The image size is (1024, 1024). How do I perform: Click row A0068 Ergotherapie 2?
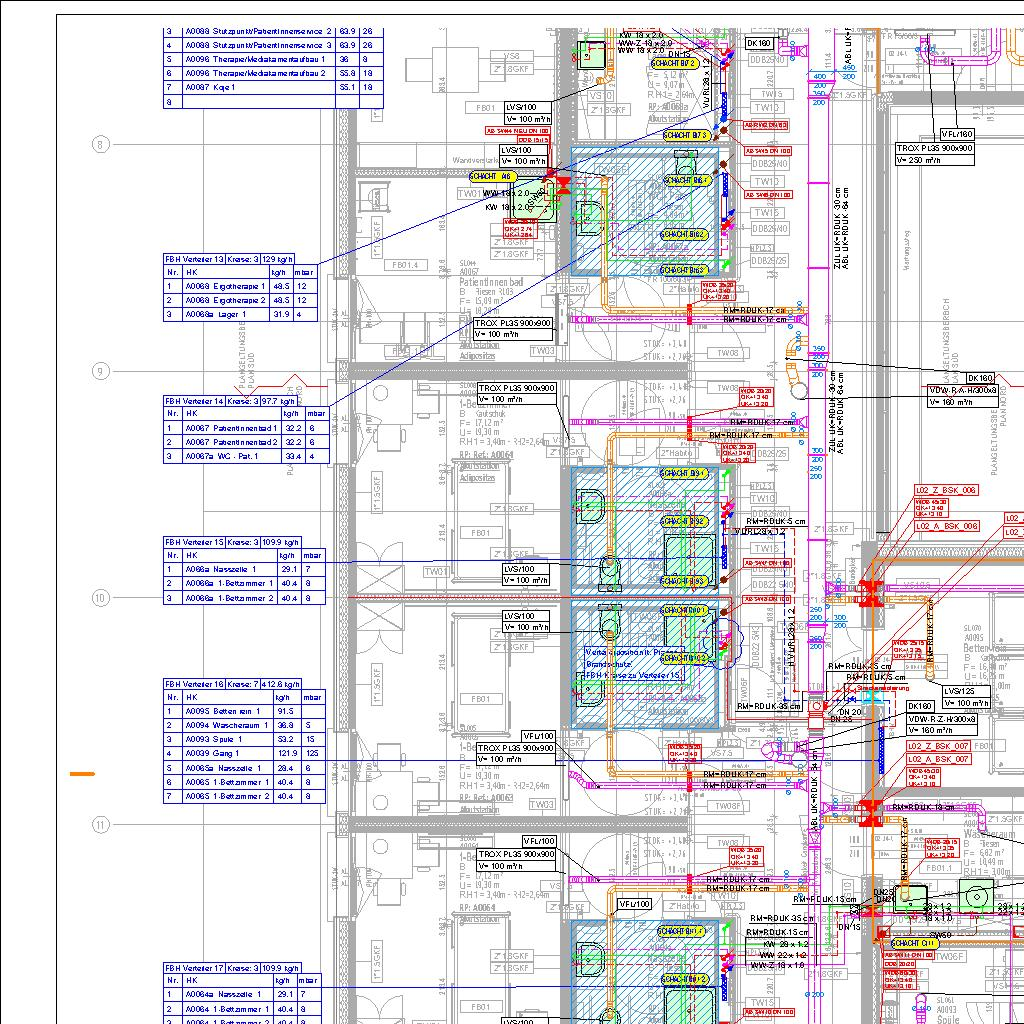coord(240,300)
